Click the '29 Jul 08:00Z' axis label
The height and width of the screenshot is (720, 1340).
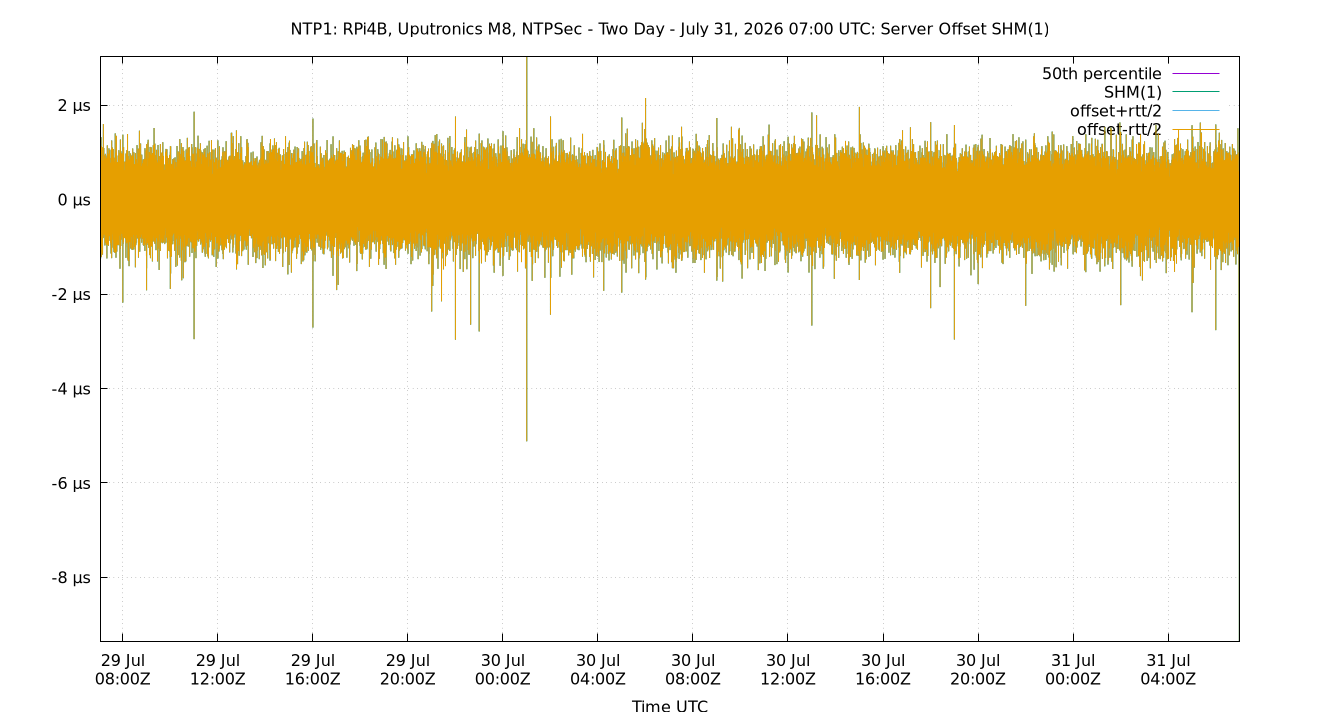[x=122, y=669]
